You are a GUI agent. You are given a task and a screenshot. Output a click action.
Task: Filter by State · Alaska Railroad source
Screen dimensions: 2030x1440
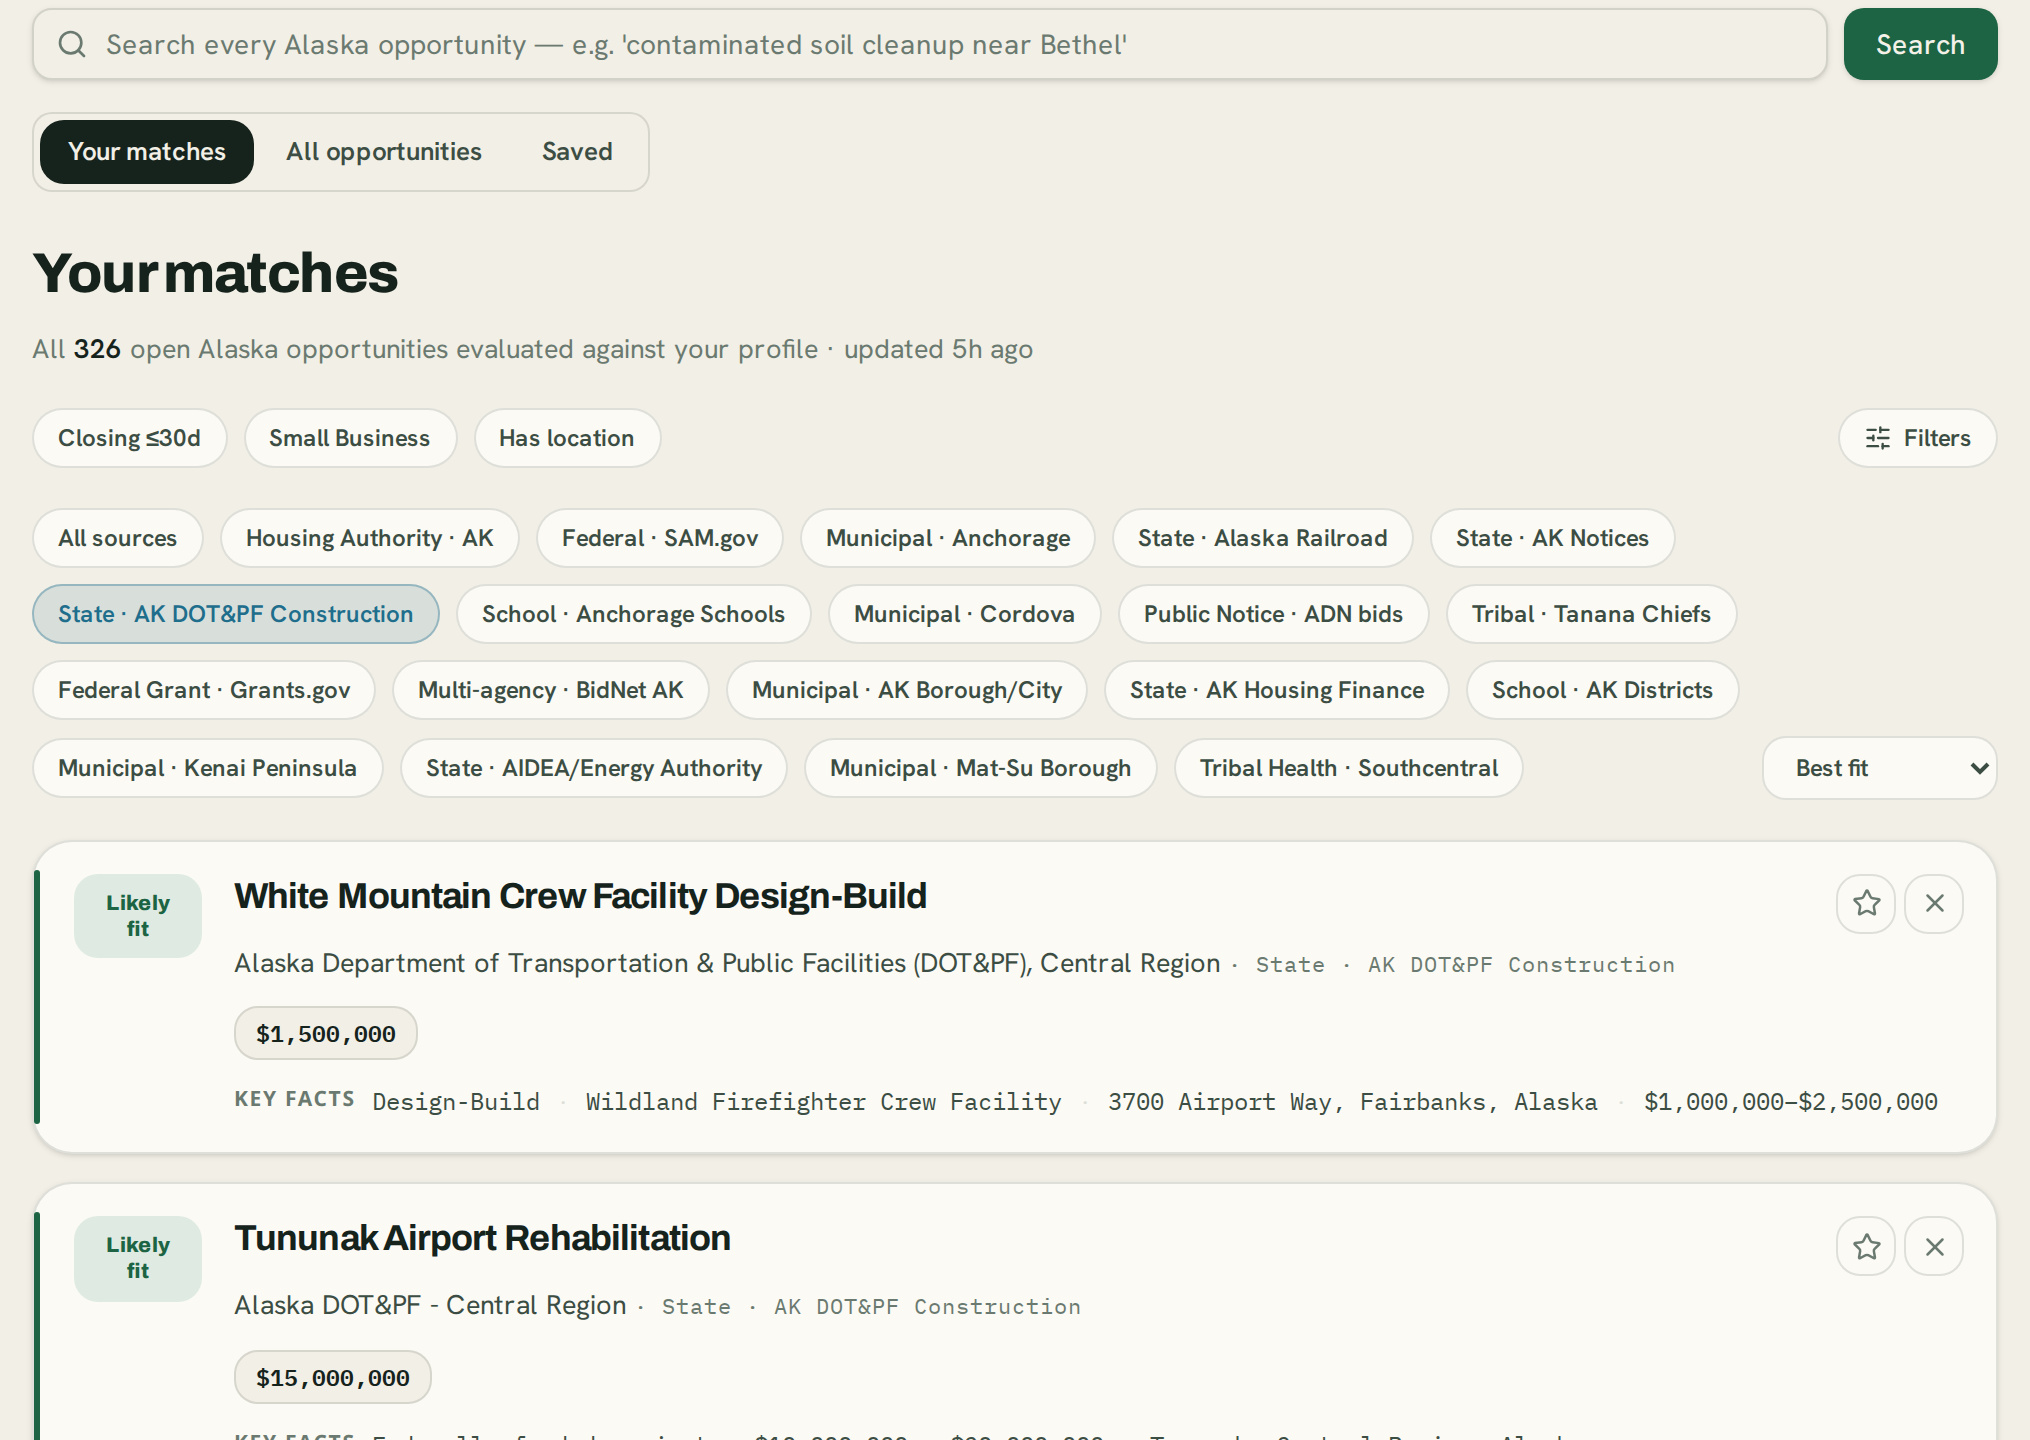(1263, 538)
